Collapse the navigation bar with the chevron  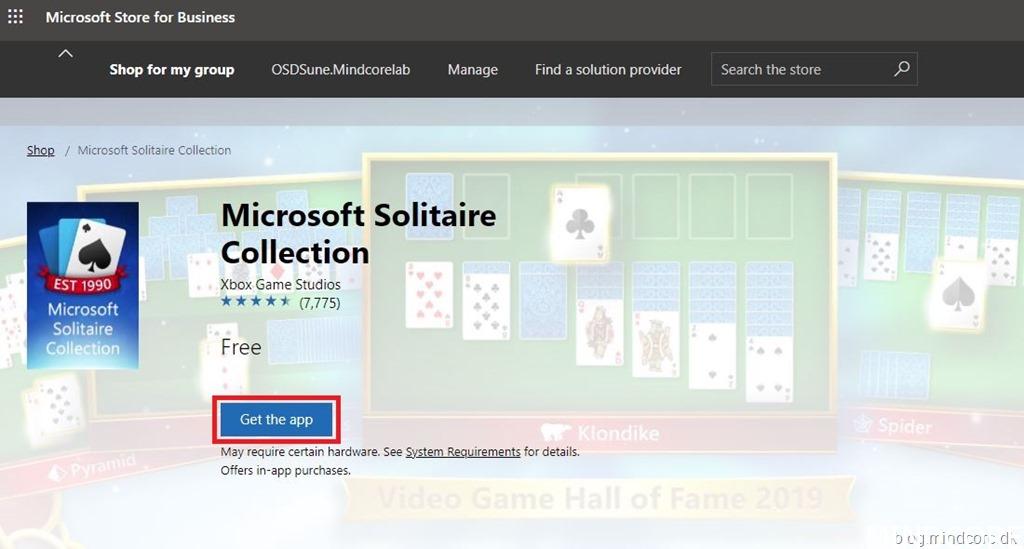pos(66,54)
